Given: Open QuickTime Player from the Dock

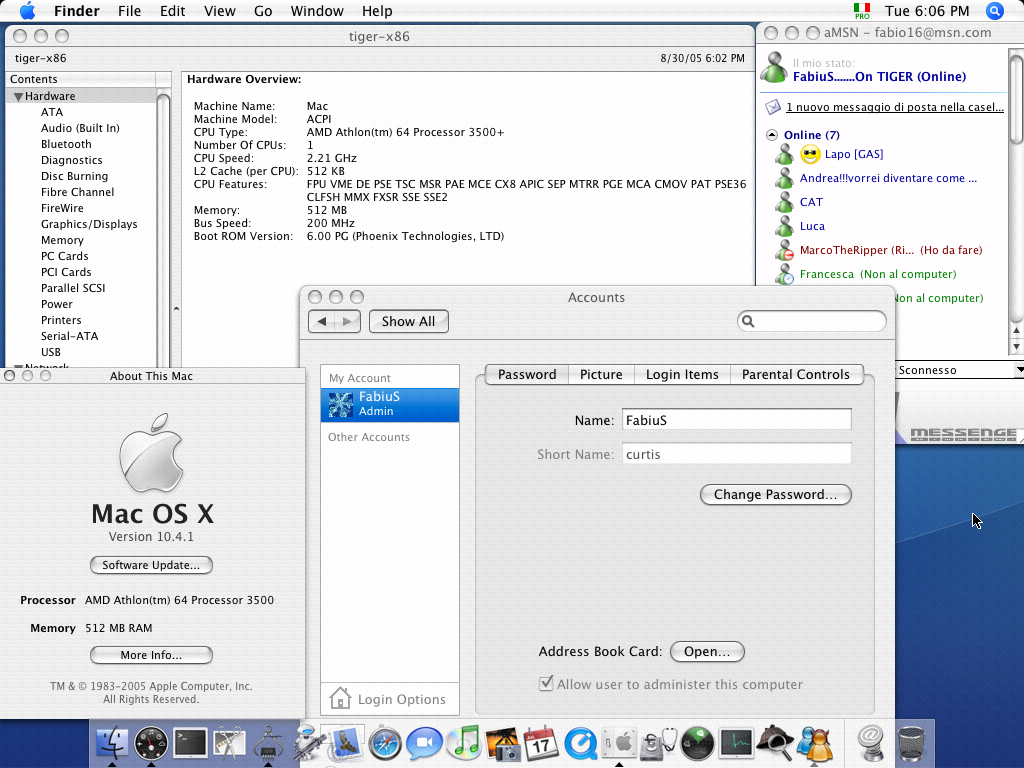Looking at the screenshot, I should (x=580, y=743).
